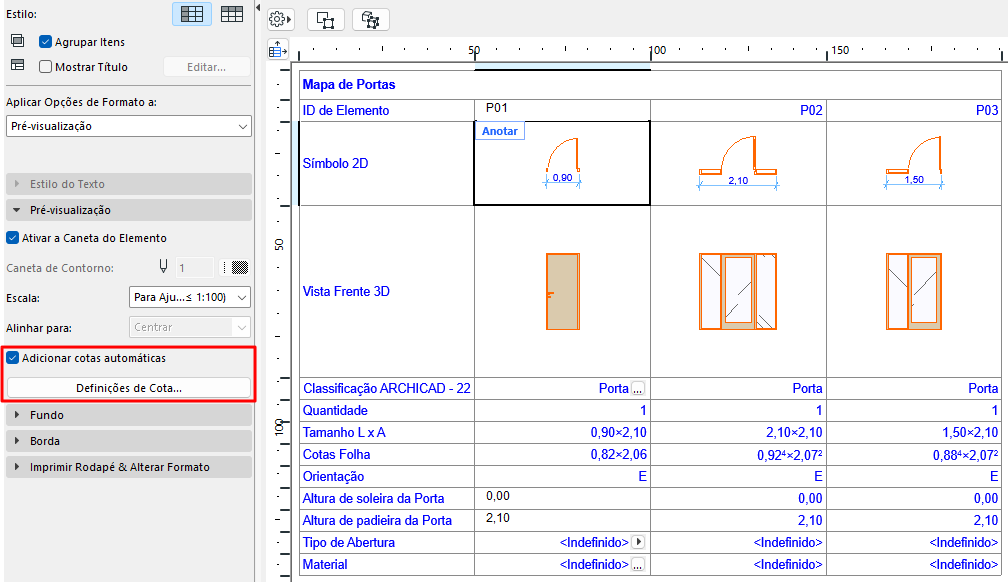Open the gear settings menu above the schedule
1008x582 pixels.
coord(281,19)
